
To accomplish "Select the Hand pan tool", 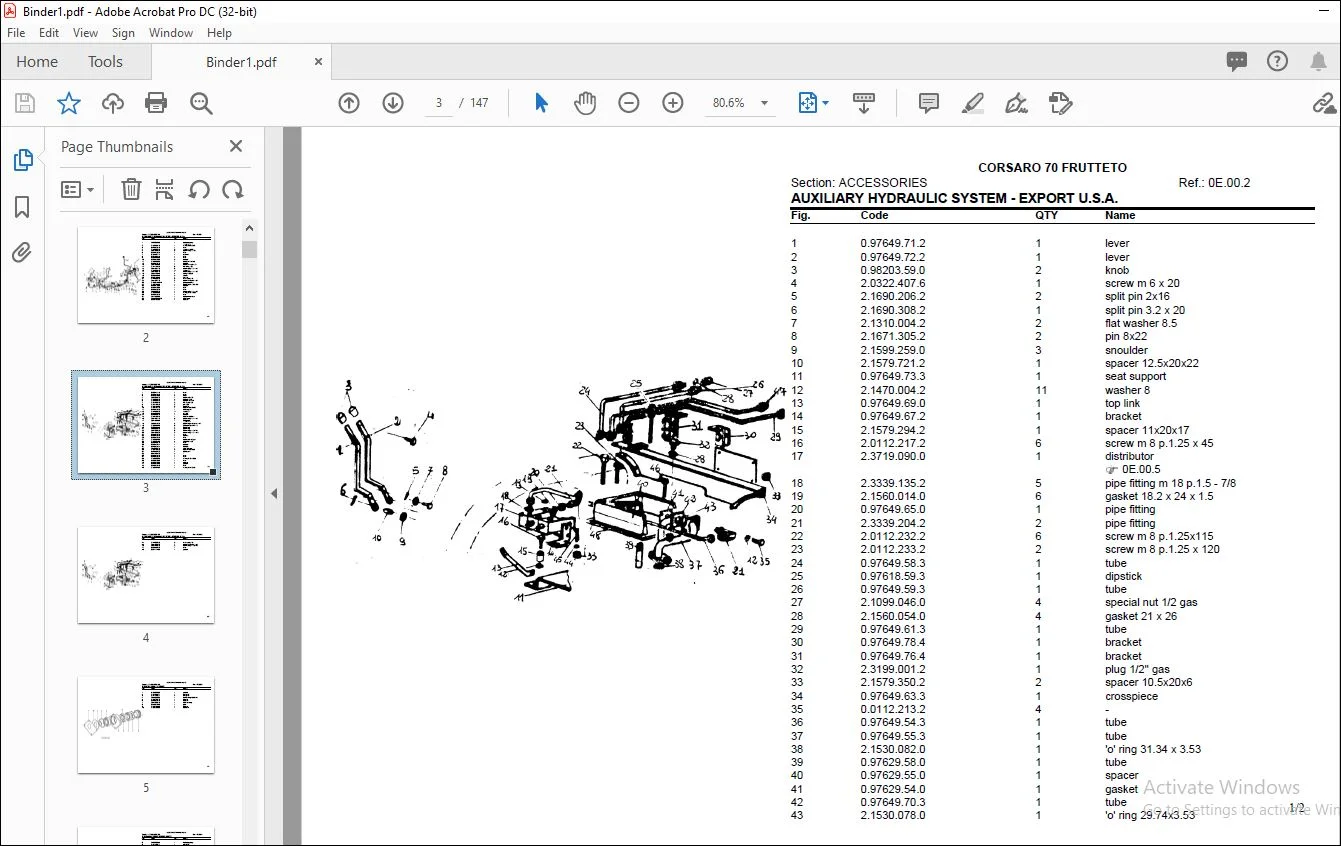I will 585,103.
